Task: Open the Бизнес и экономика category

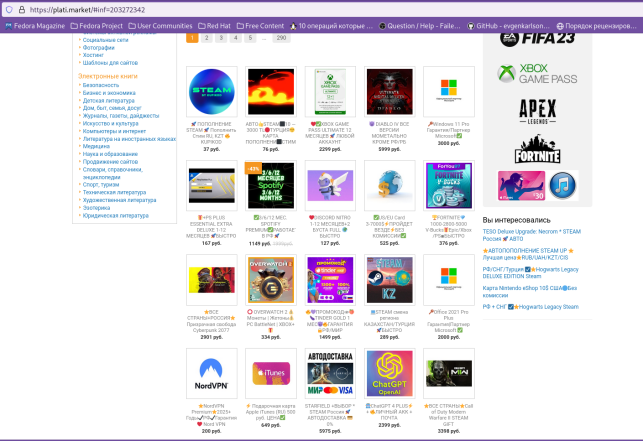Action: tap(109, 93)
